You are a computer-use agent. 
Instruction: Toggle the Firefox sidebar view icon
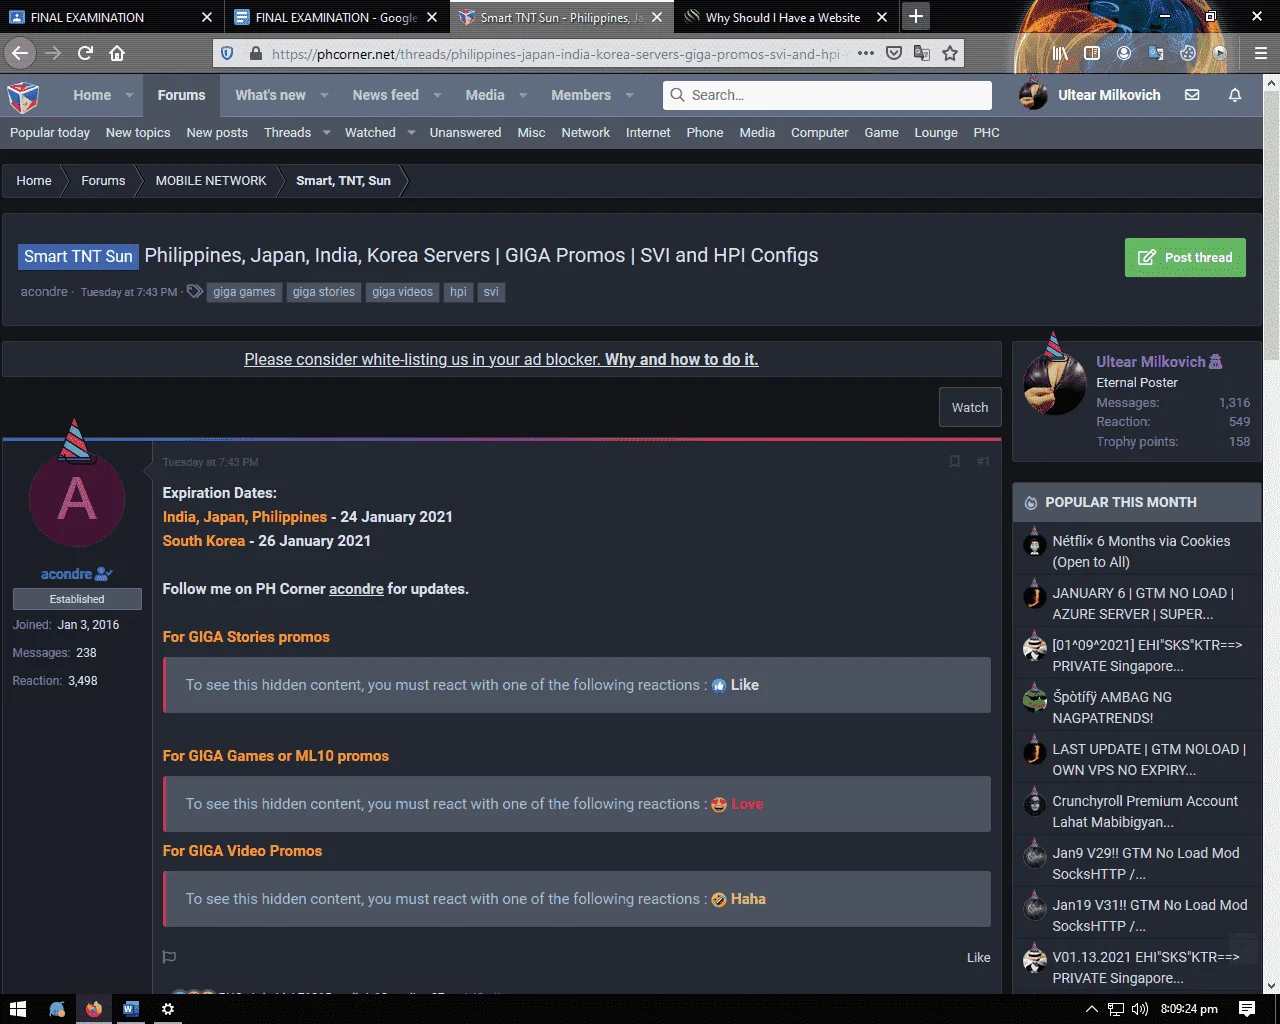pos(1092,54)
